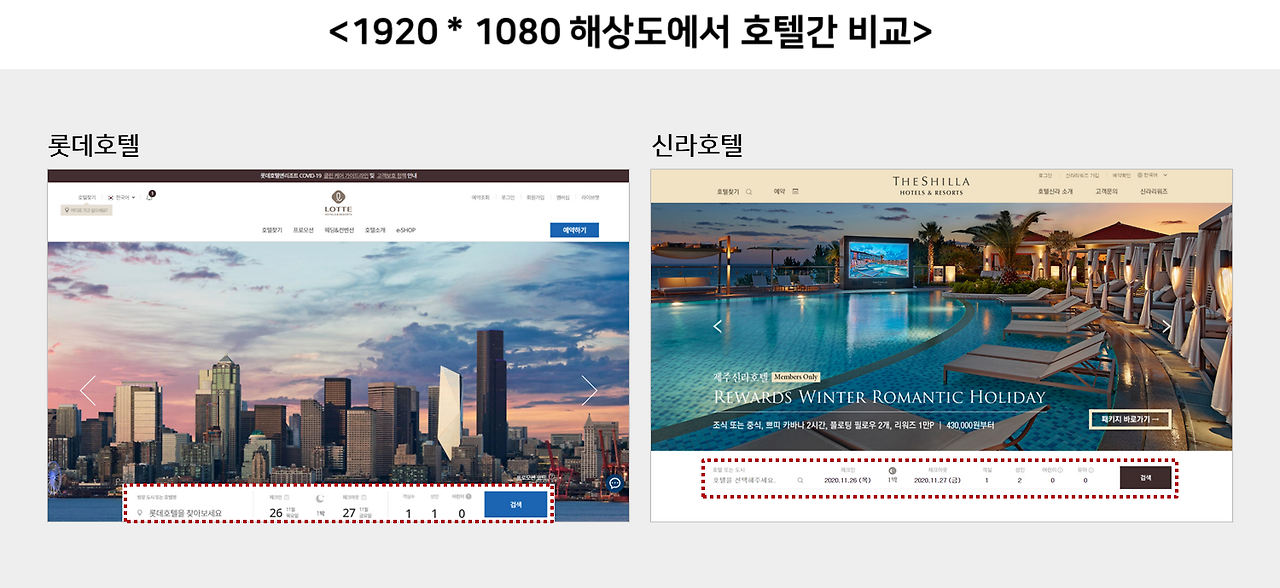Open Shilla 한국어 language dropdown
1280x588 pixels.
(x=1153, y=175)
